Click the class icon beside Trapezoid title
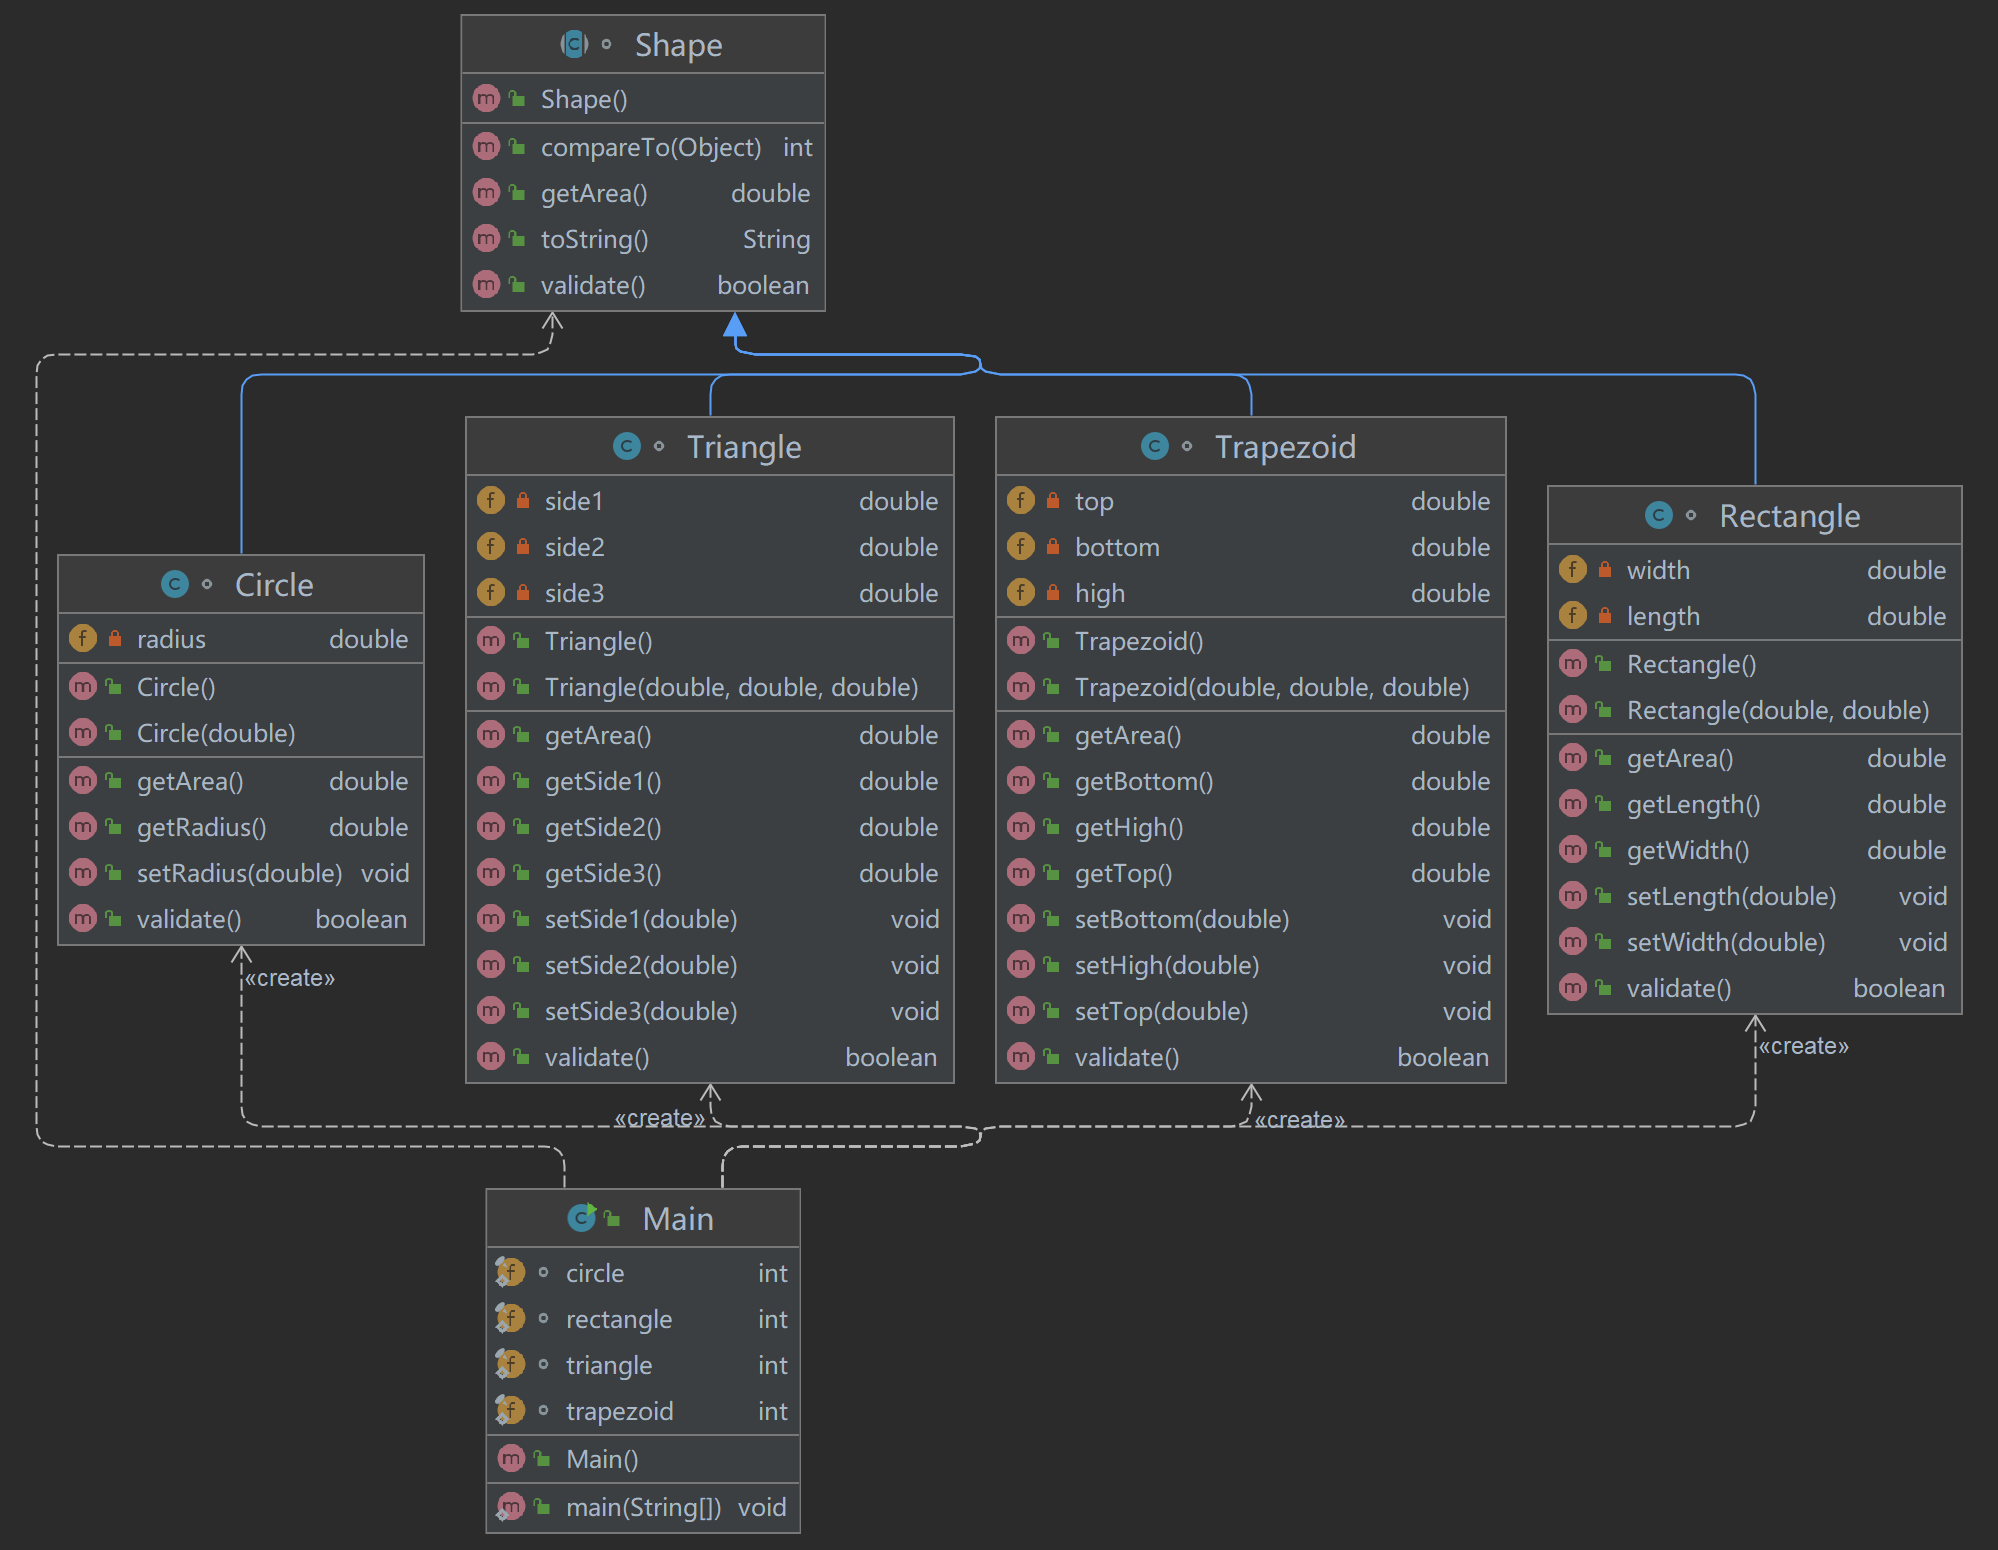The height and width of the screenshot is (1550, 1998). point(1155,446)
